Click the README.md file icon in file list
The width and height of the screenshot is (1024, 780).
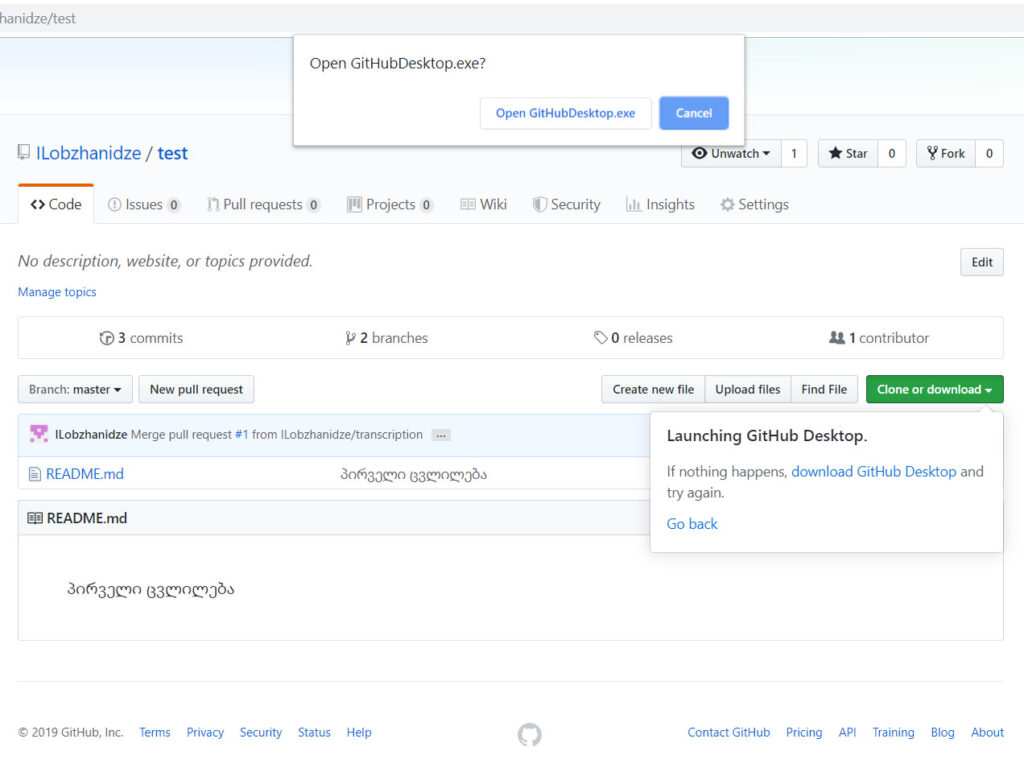(35, 474)
